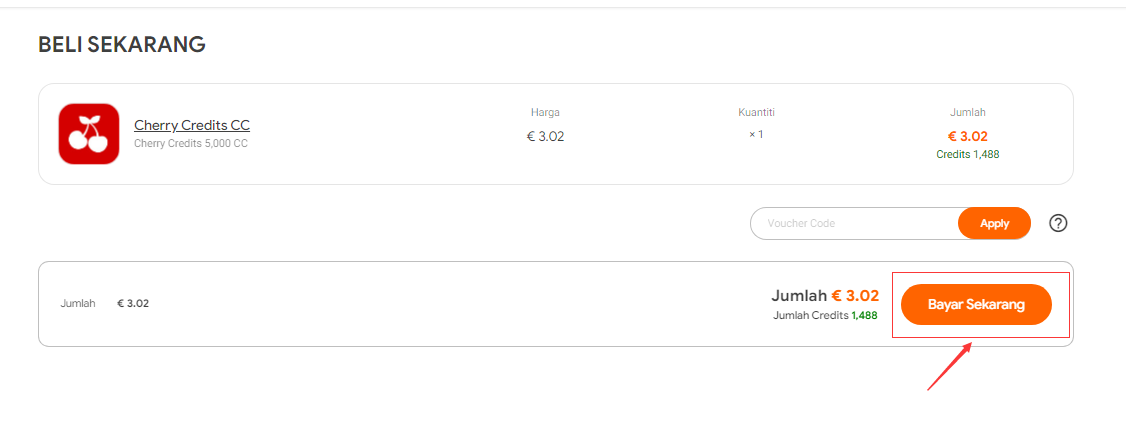The image size is (1126, 425).
Task: Click the Harga column label
Action: tap(545, 112)
